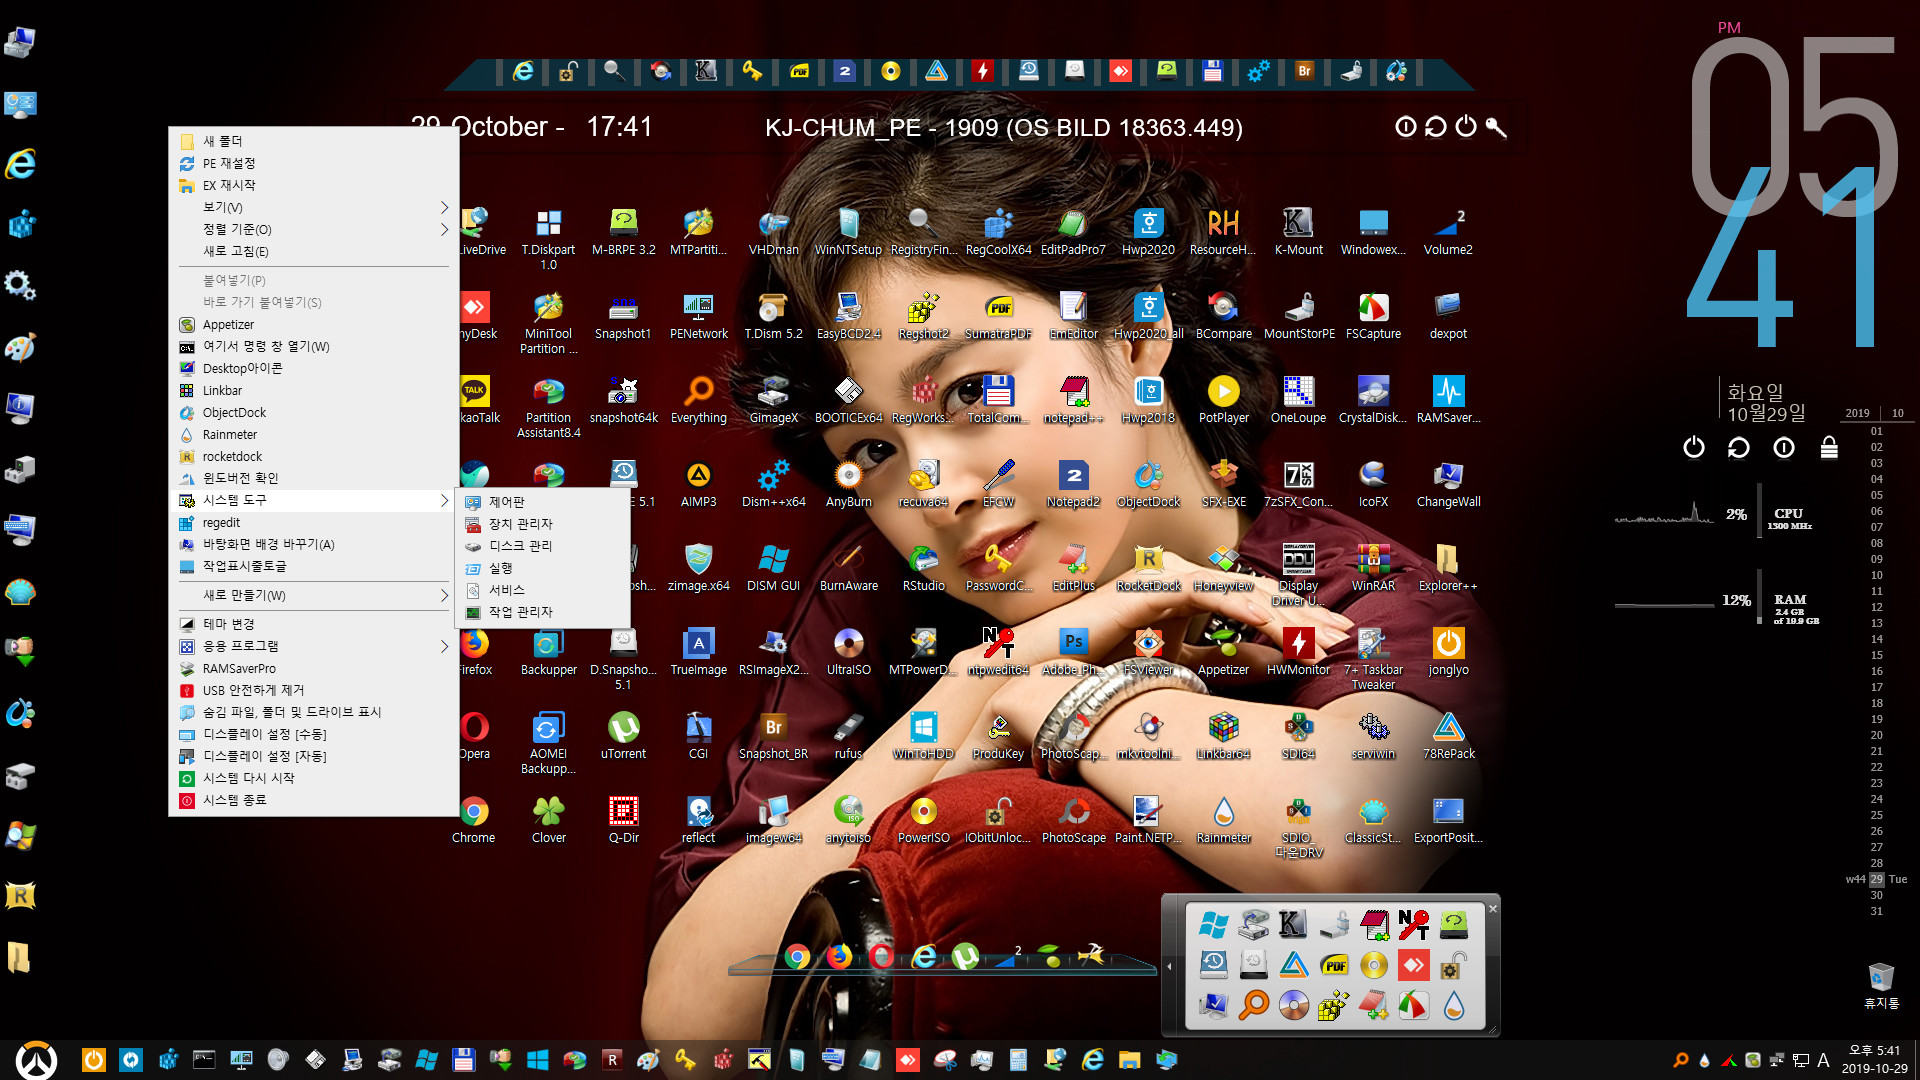Launch the K-Mount desktop icon

point(1298,231)
